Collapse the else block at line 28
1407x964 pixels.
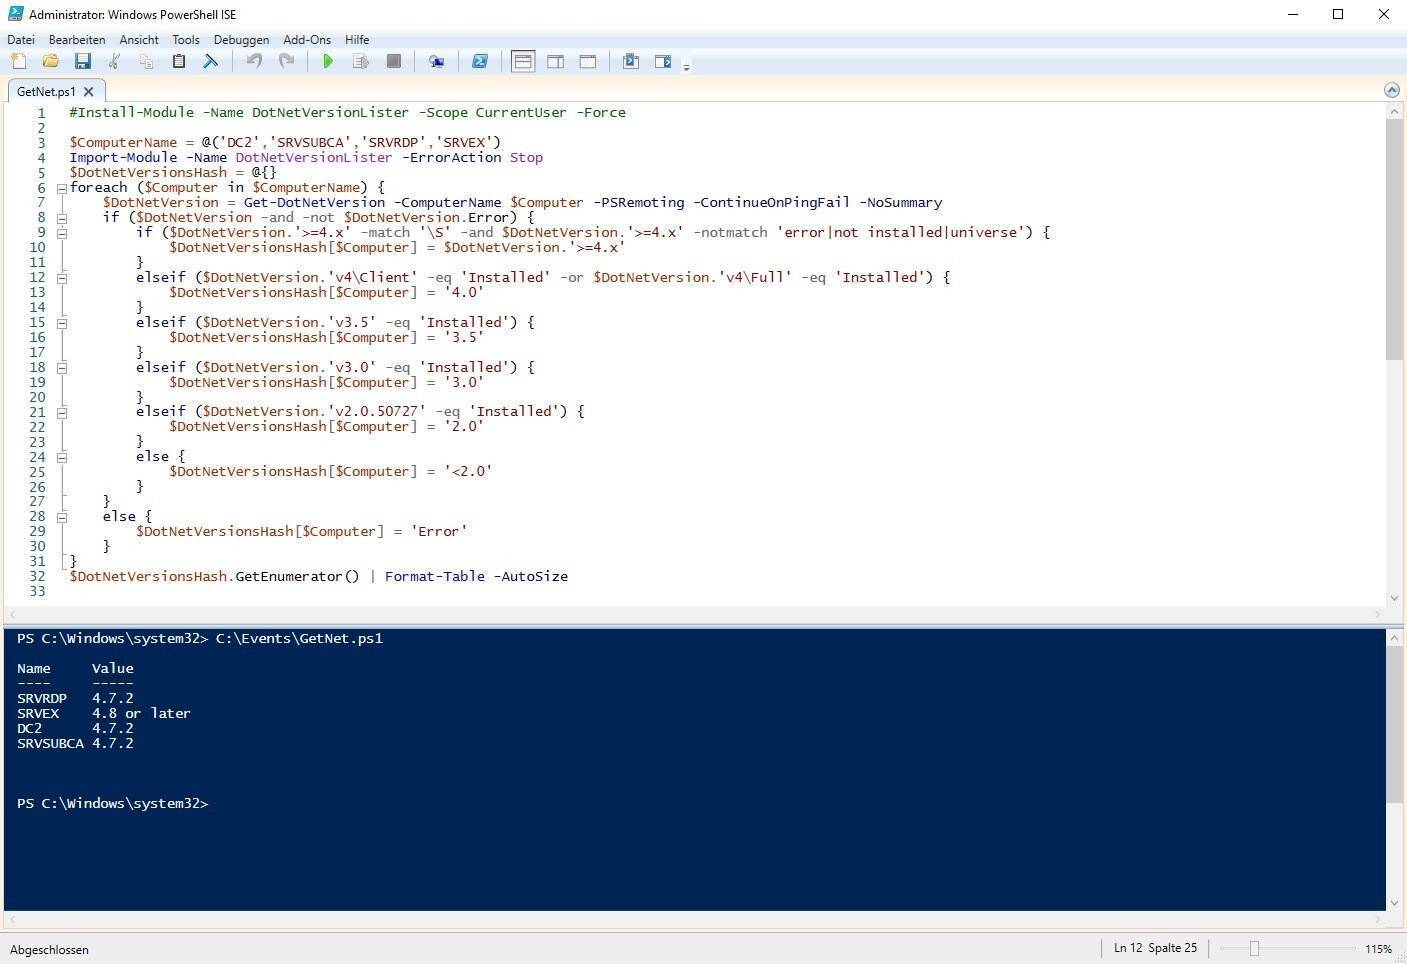(x=61, y=517)
